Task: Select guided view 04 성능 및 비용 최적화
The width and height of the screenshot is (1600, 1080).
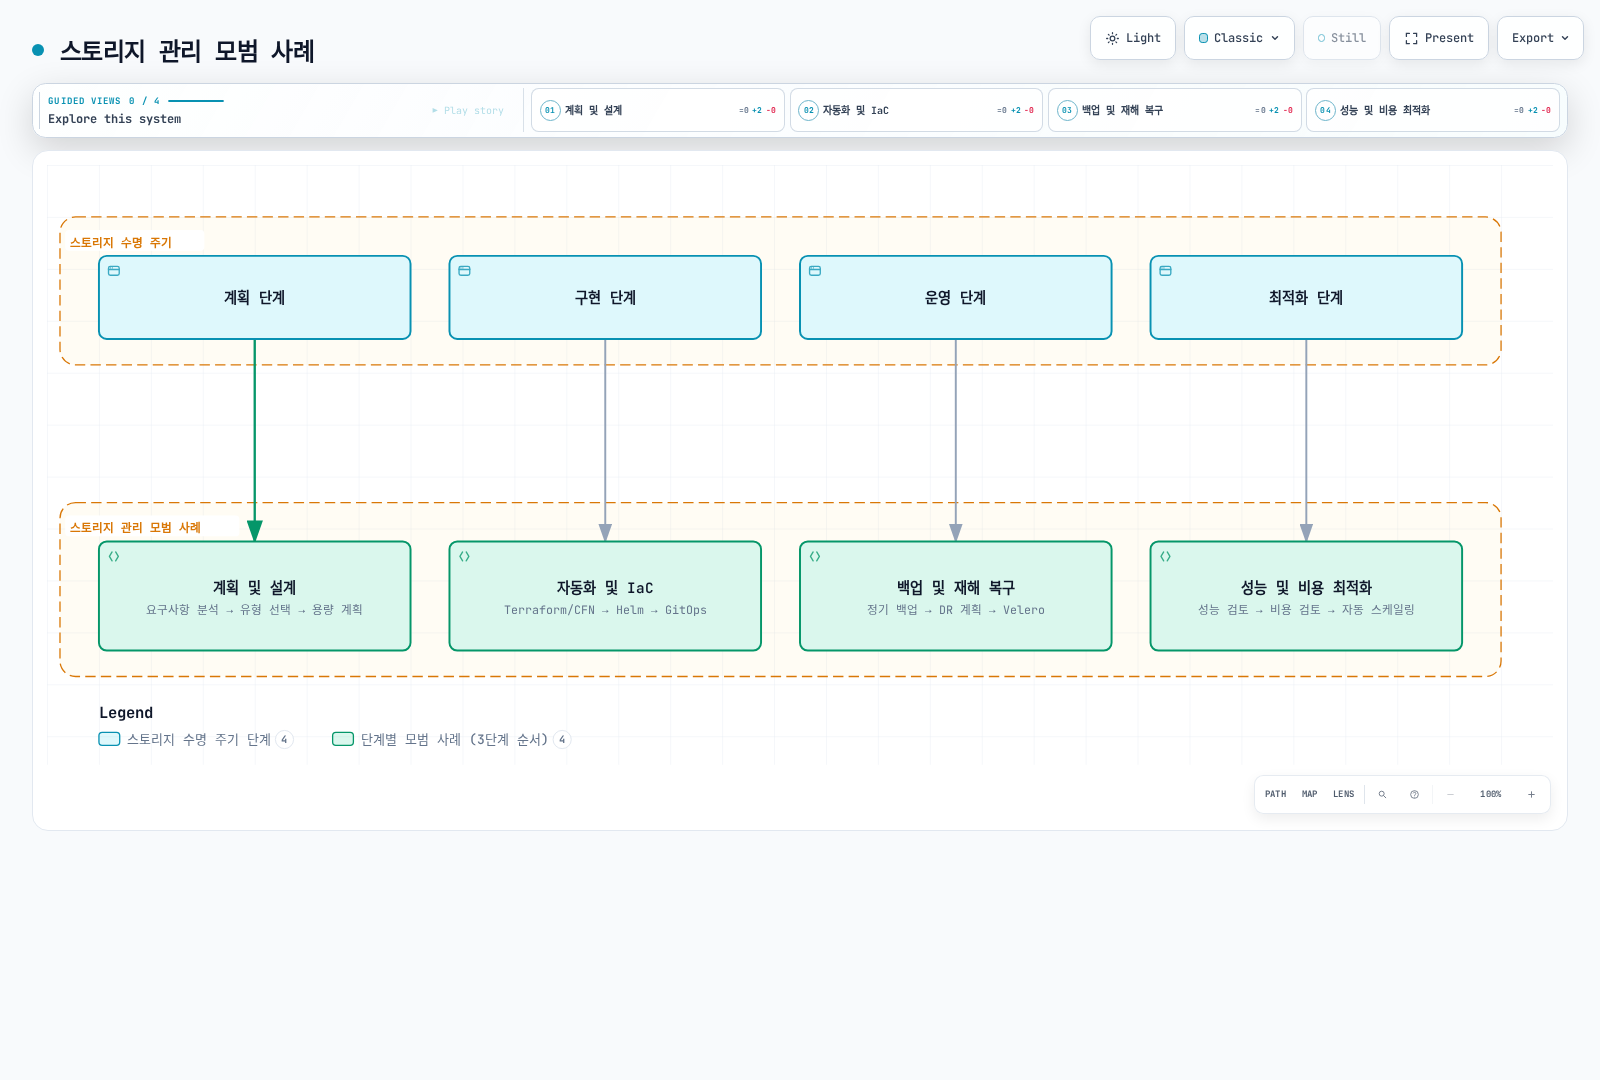Action: click(x=1433, y=110)
